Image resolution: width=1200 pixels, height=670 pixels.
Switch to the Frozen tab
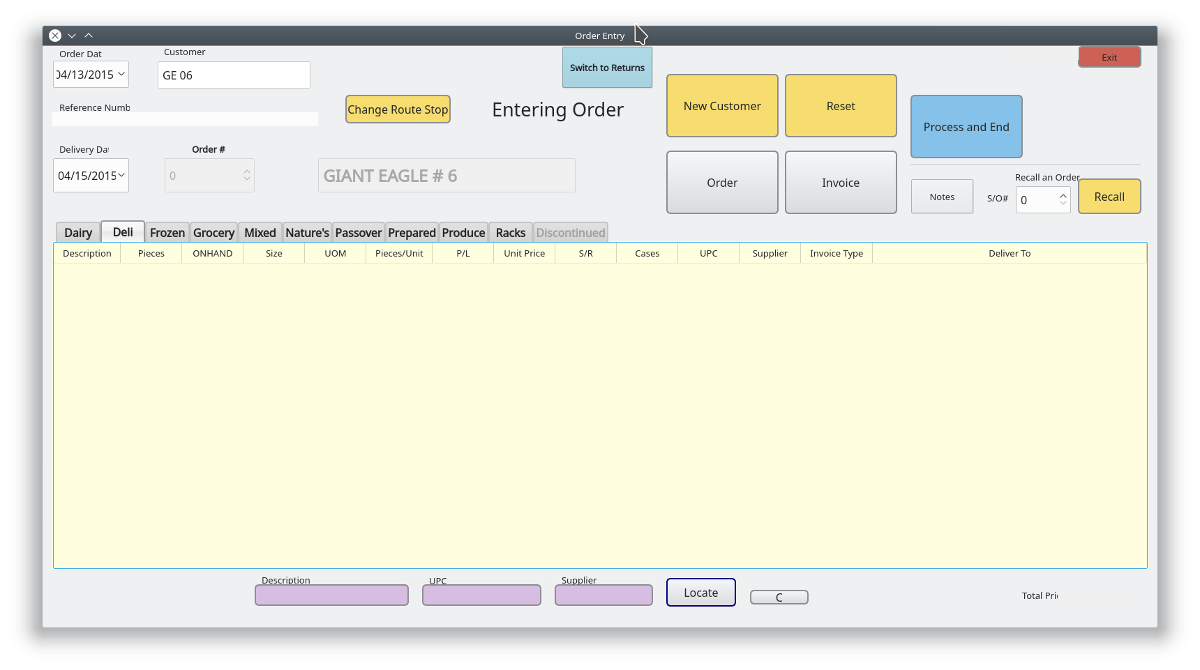[167, 232]
